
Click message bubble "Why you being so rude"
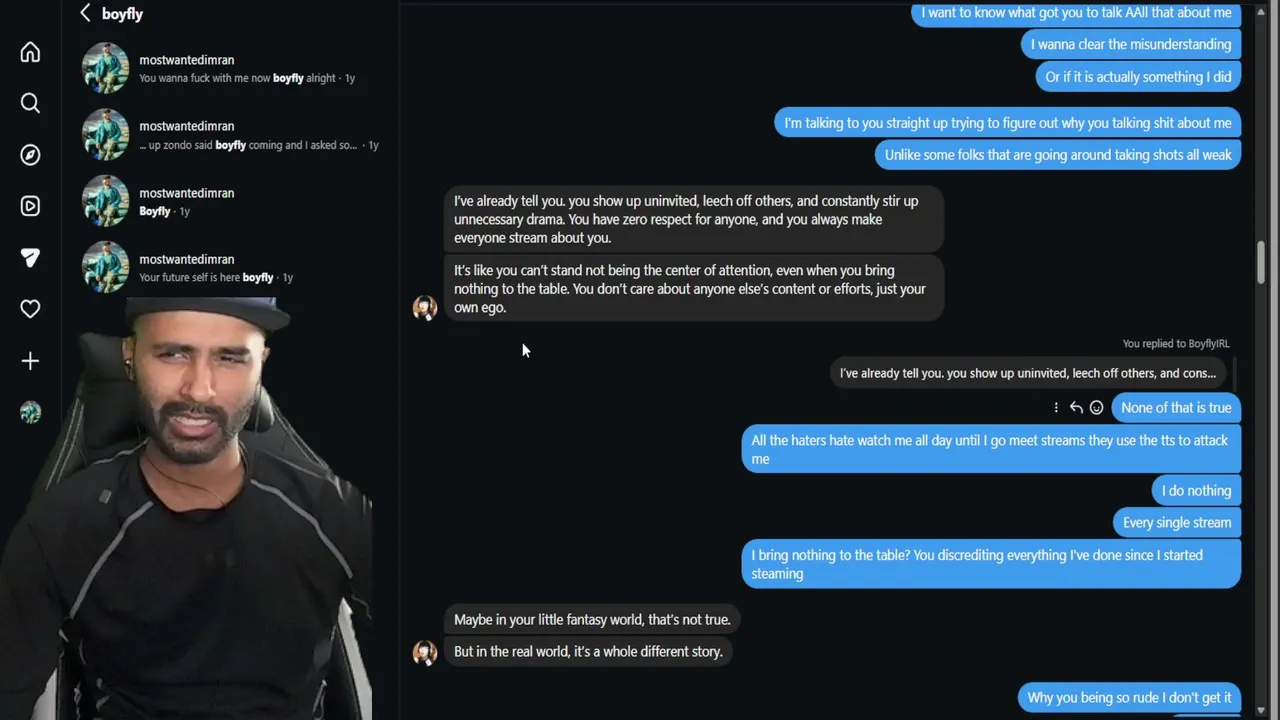pos(1129,698)
